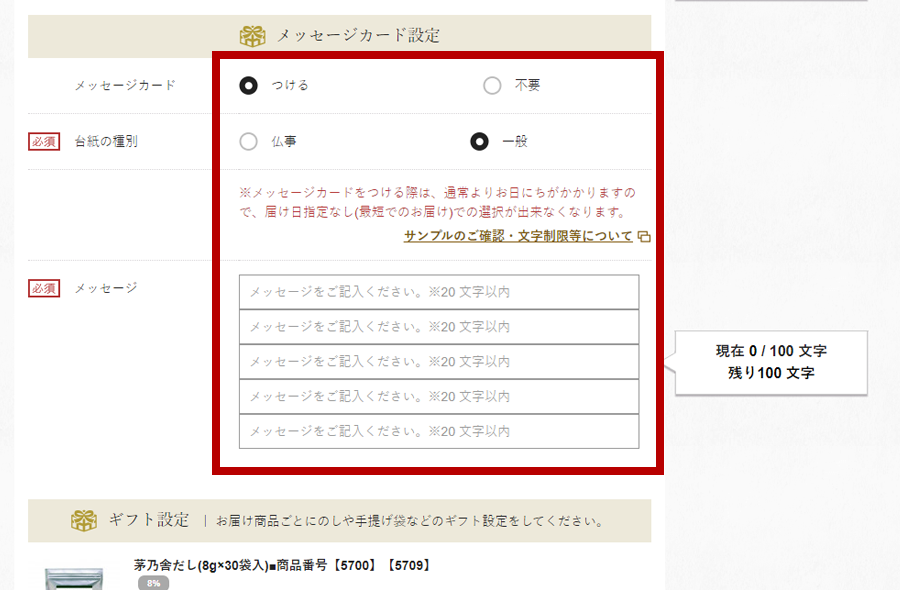This screenshot has width=900, height=590.
Task: Select the つける message card radio button
Action: tap(248, 86)
